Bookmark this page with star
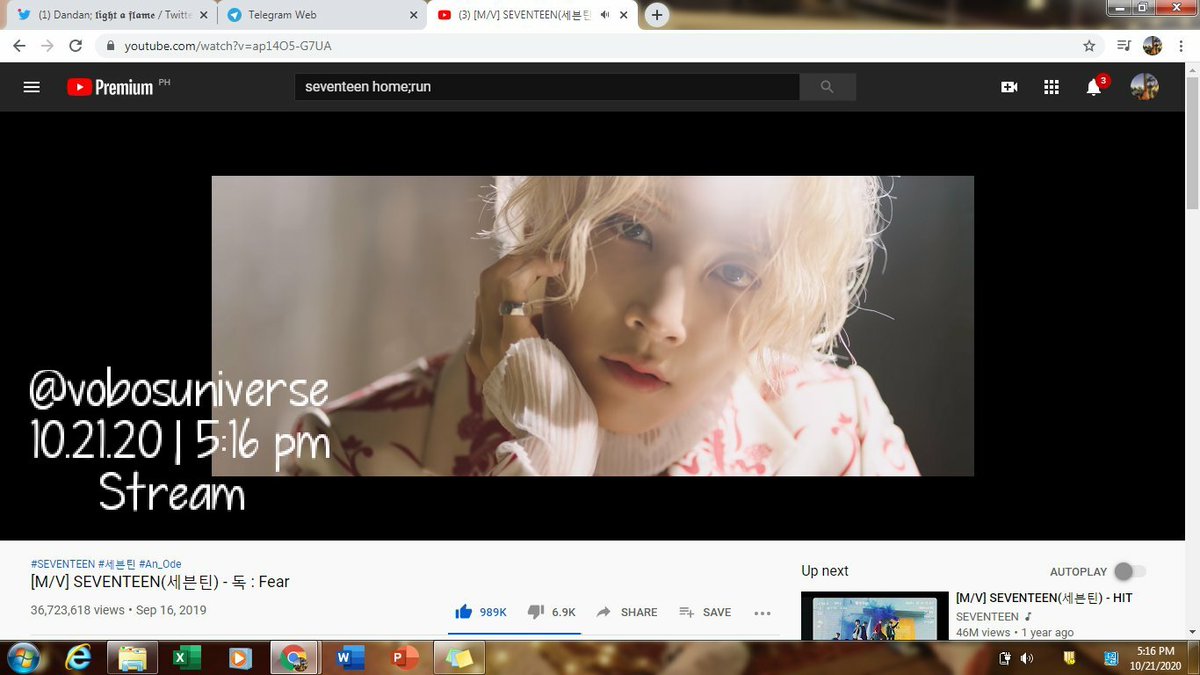Image resolution: width=1200 pixels, height=675 pixels. [x=1089, y=46]
